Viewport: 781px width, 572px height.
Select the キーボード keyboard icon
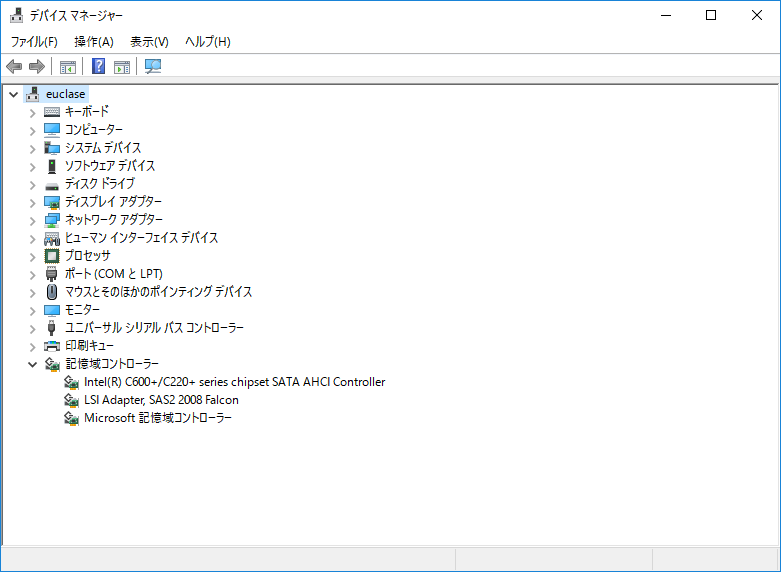(x=52, y=112)
